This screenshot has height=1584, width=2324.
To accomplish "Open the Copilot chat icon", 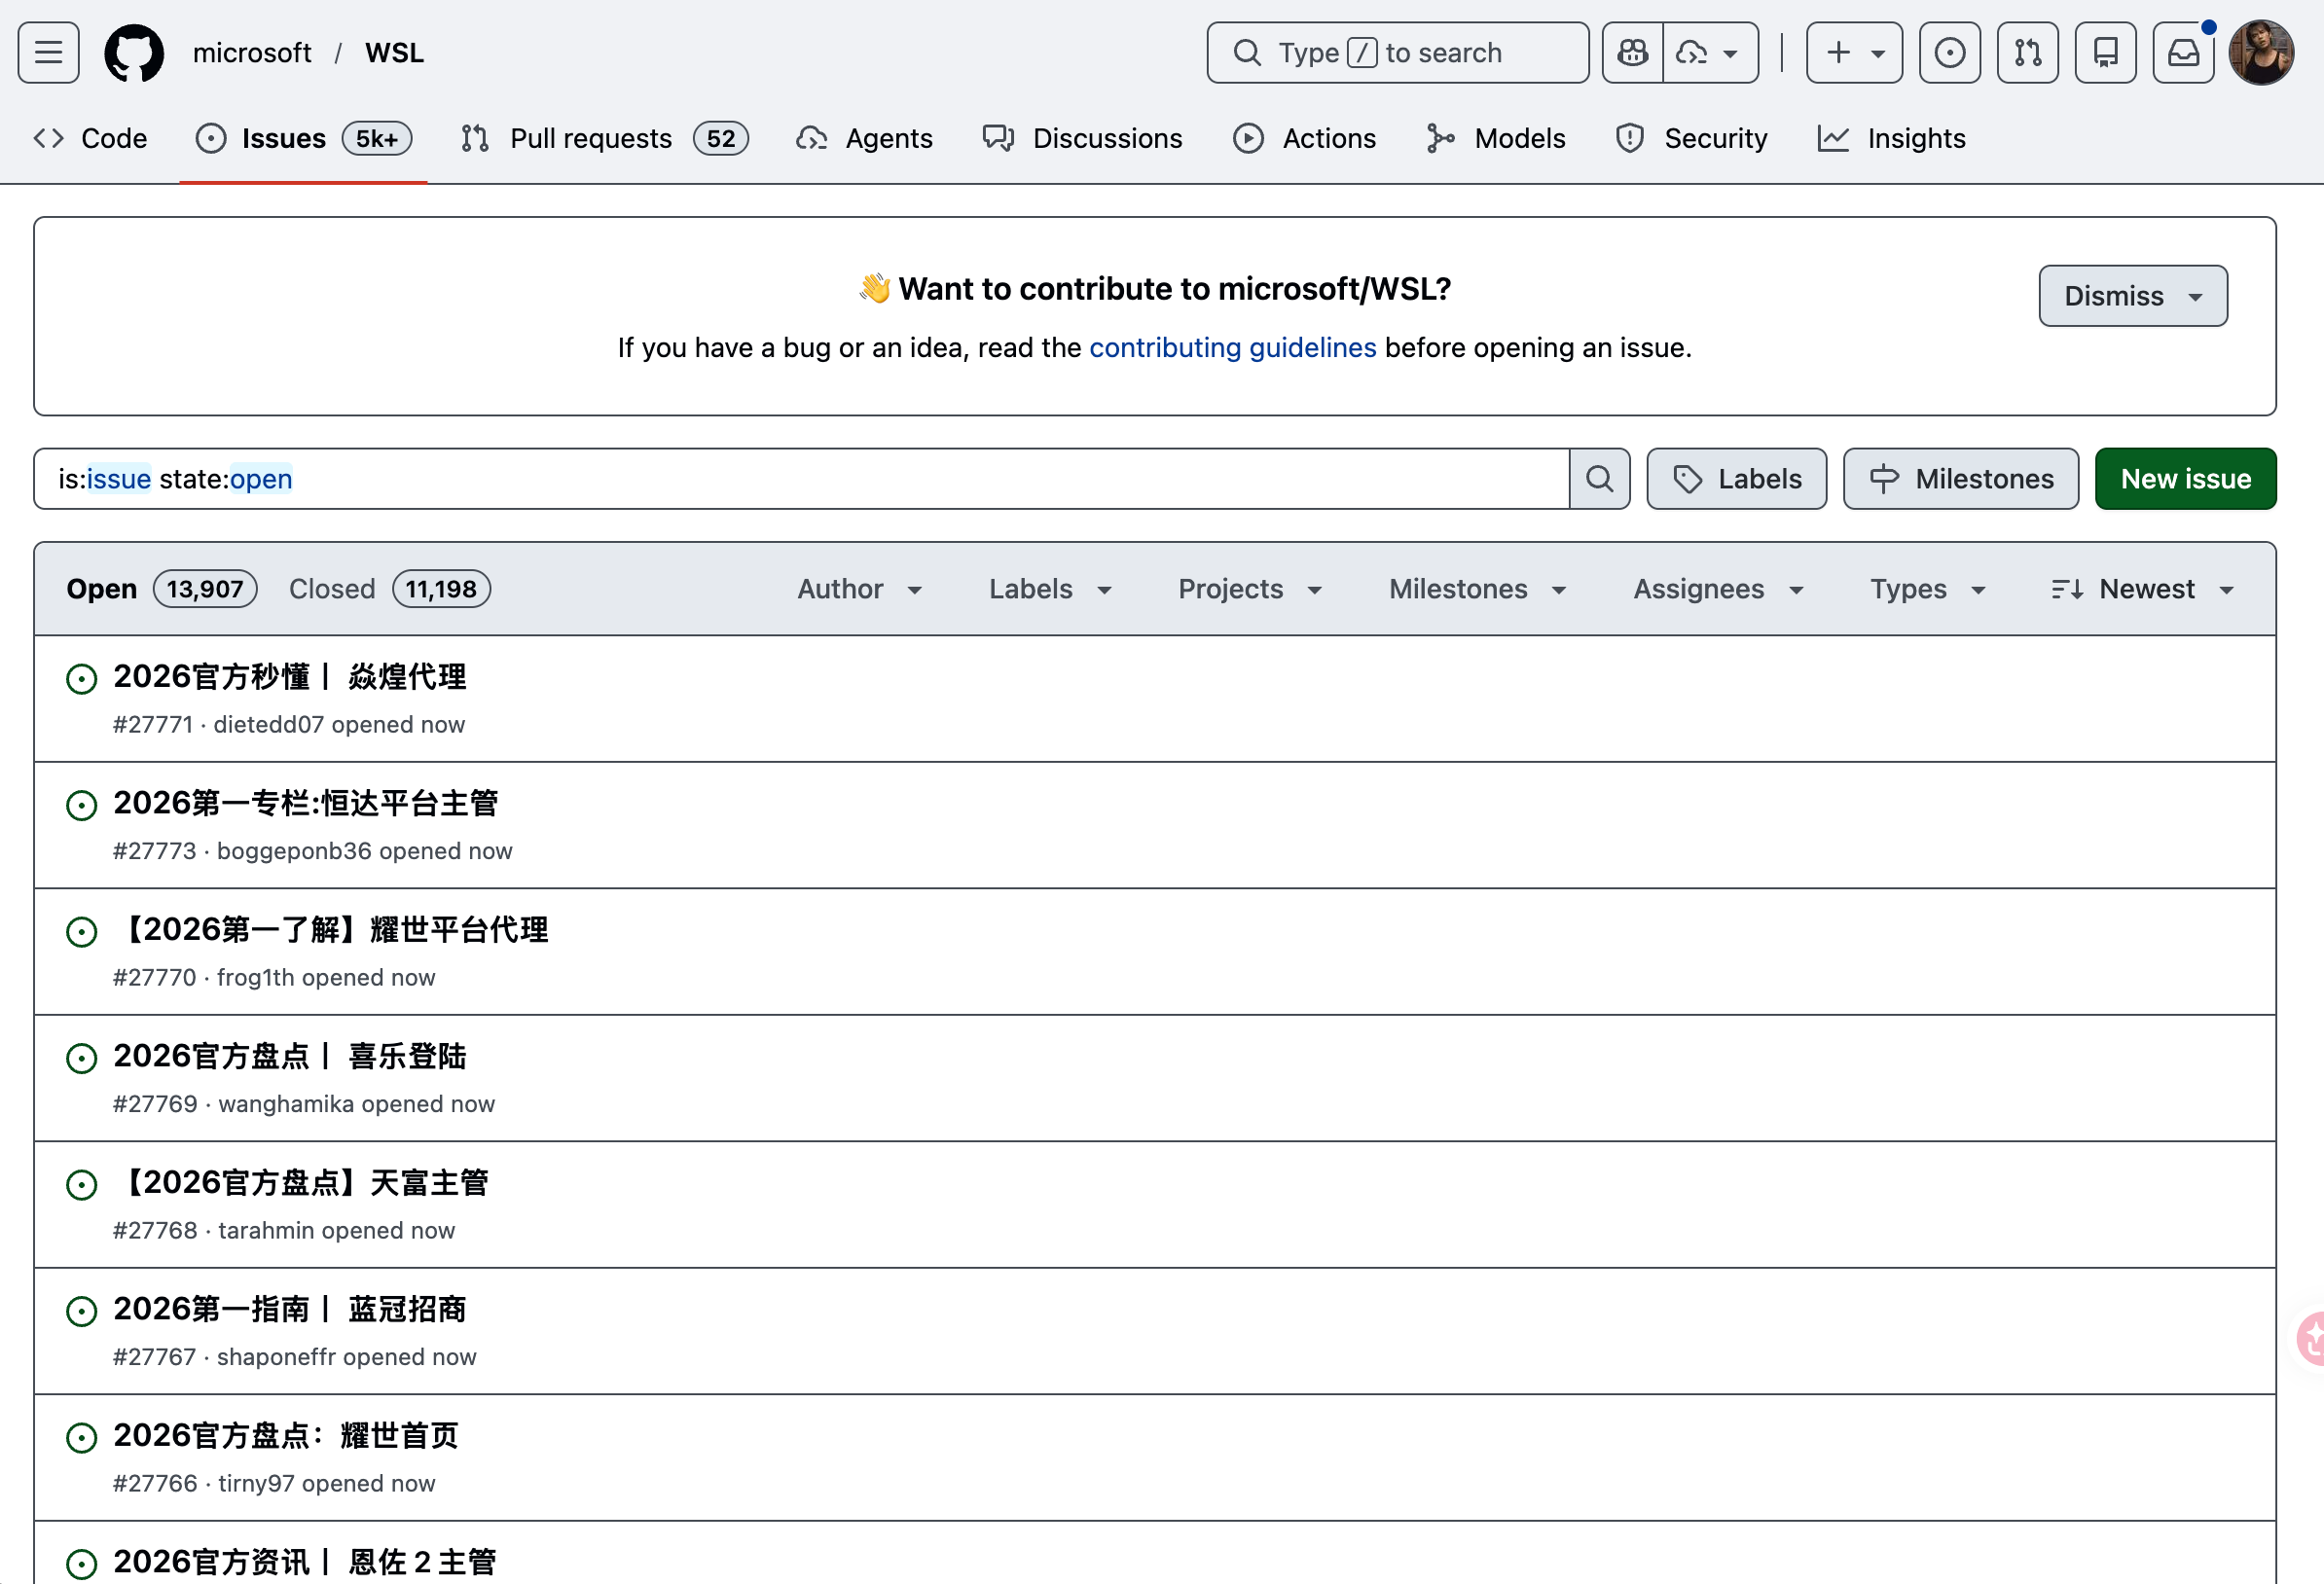I will (1633, 52).
